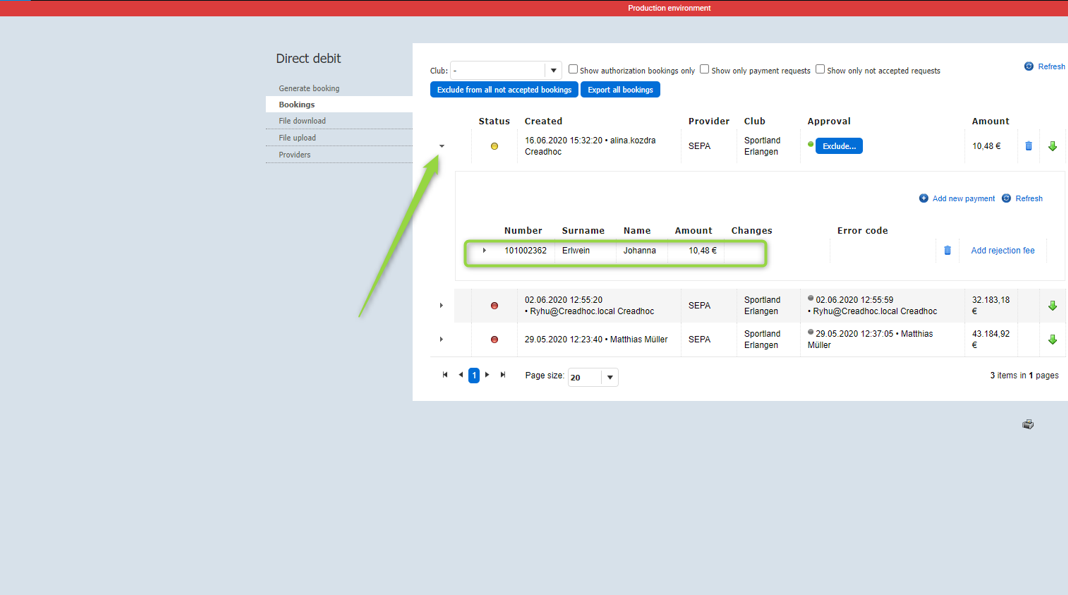Delete Johanna Erlwein payment with trash icon

[x=947, y=251]
